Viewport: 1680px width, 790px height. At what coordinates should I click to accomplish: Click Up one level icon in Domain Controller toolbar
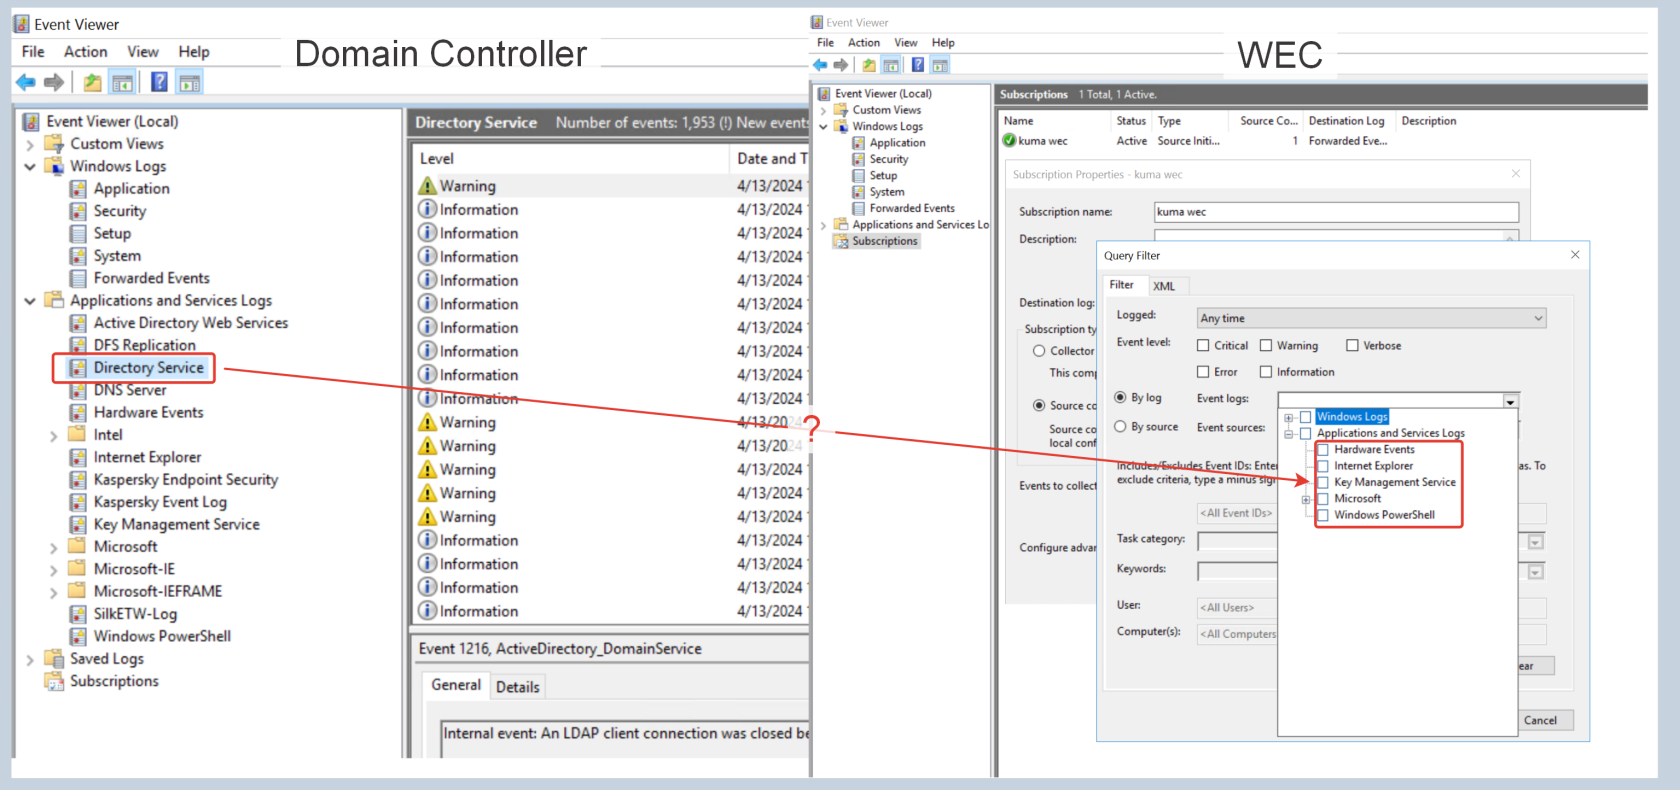click(92, 82)
